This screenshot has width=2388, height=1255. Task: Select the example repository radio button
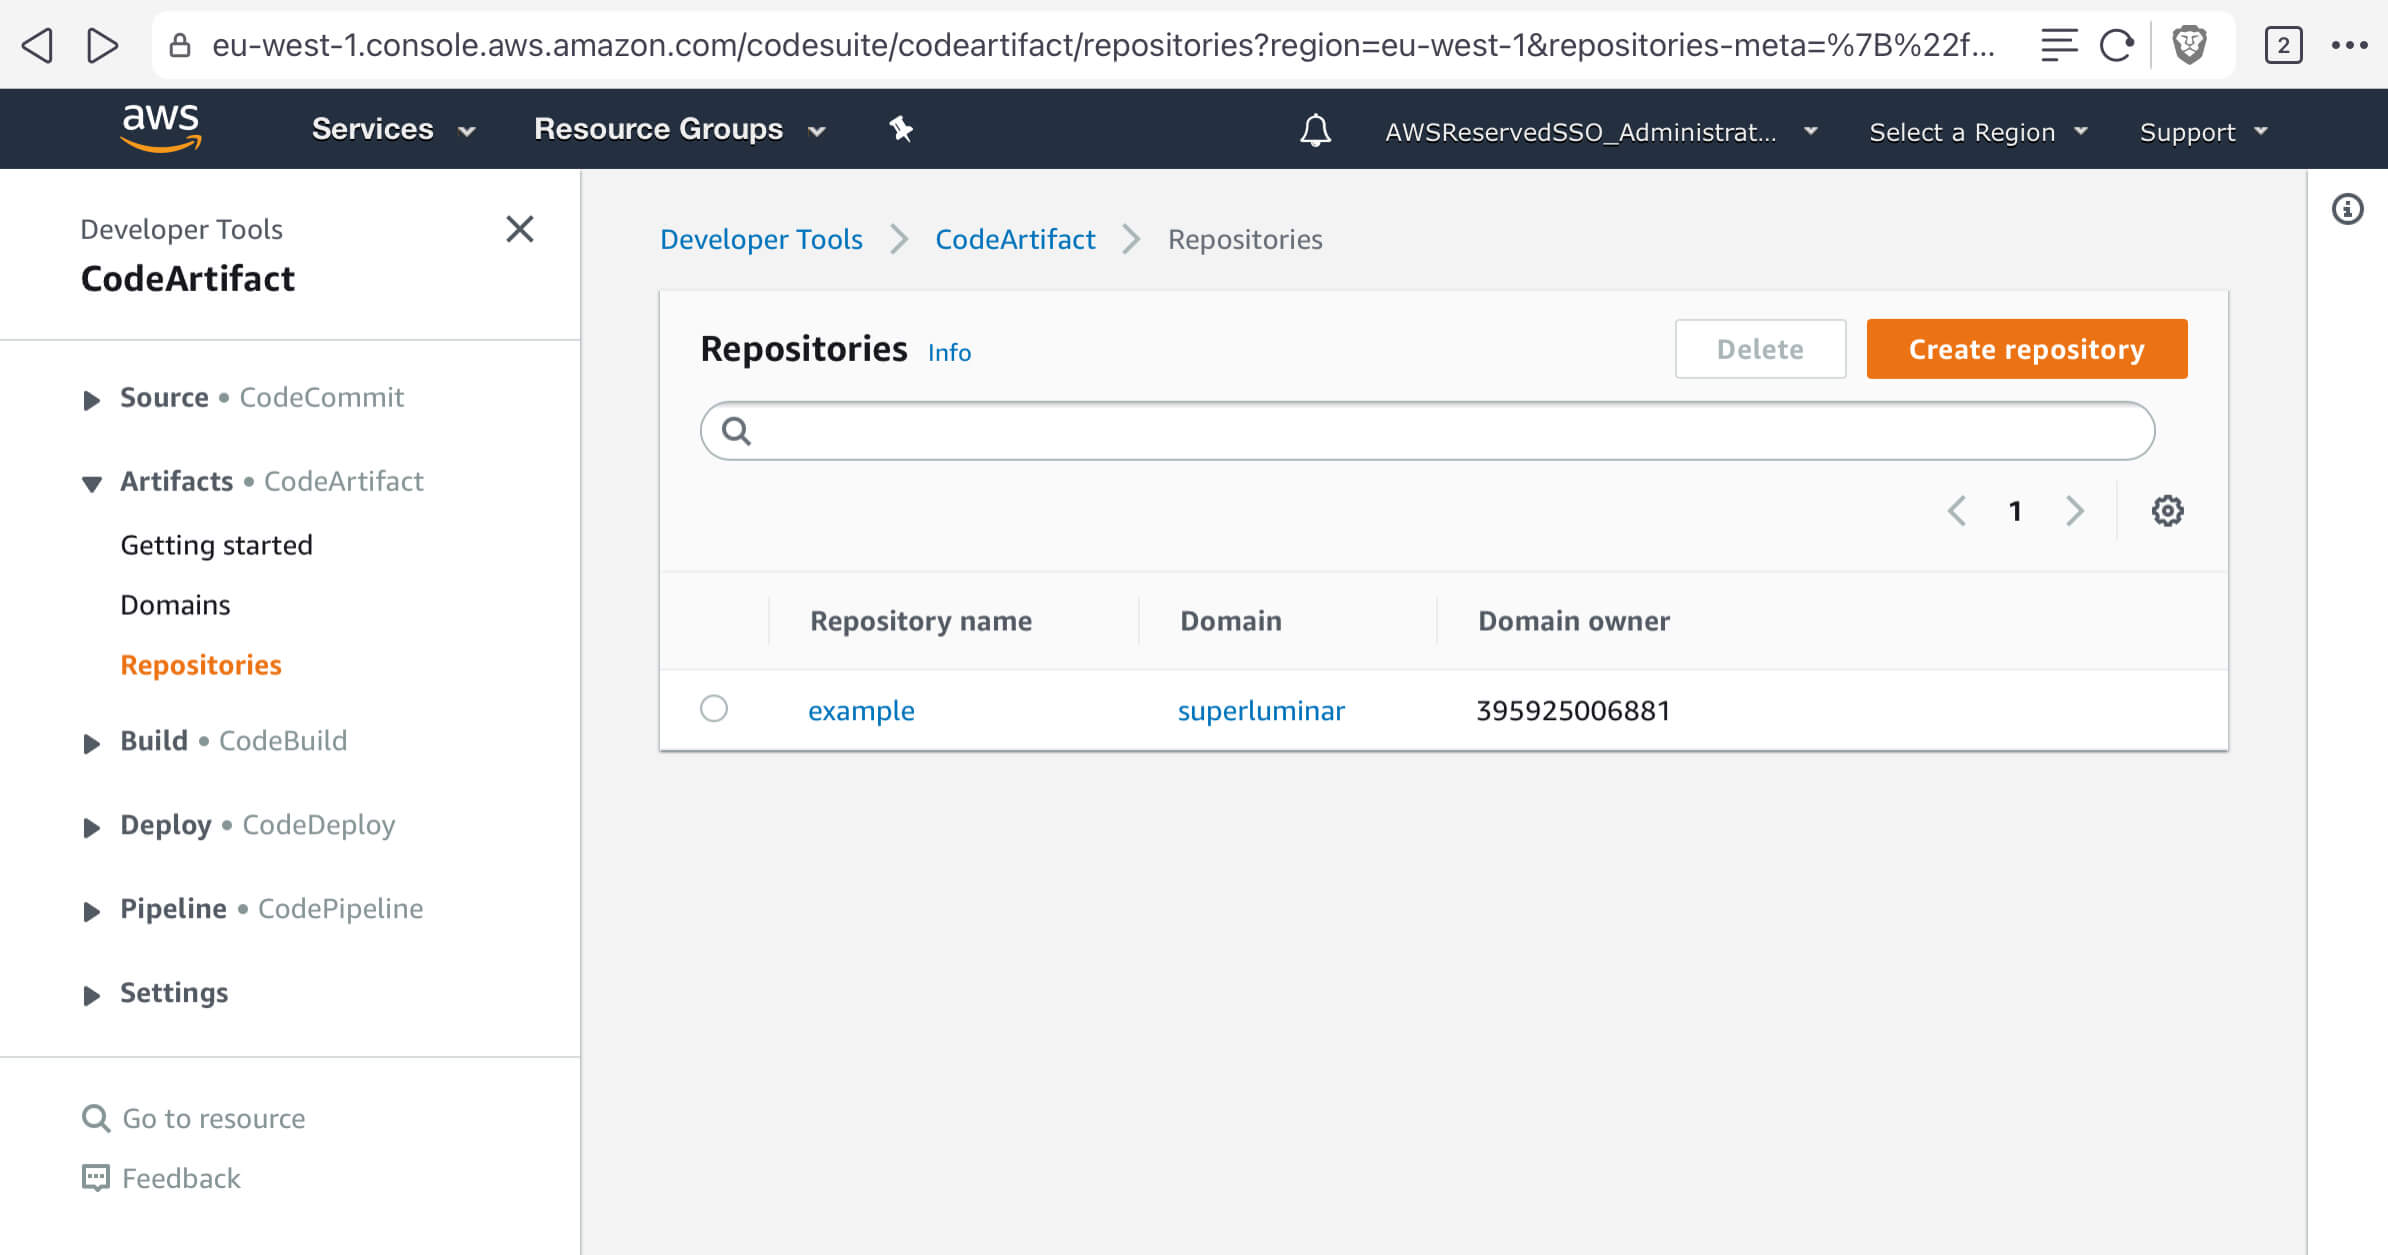[714, 709]
